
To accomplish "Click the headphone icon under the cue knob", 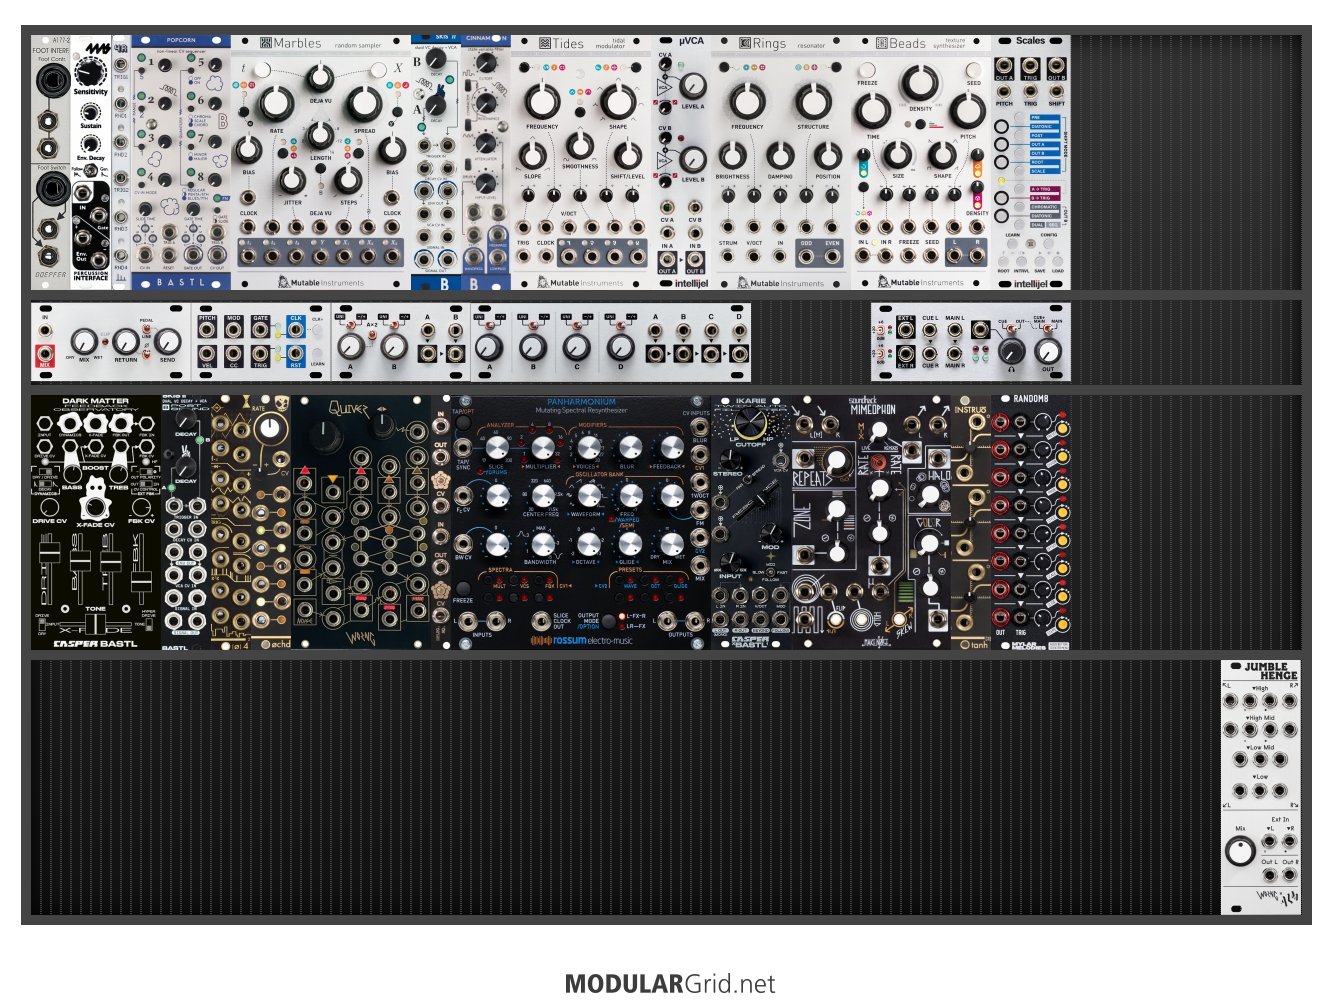I will [x=1012, y=371].
